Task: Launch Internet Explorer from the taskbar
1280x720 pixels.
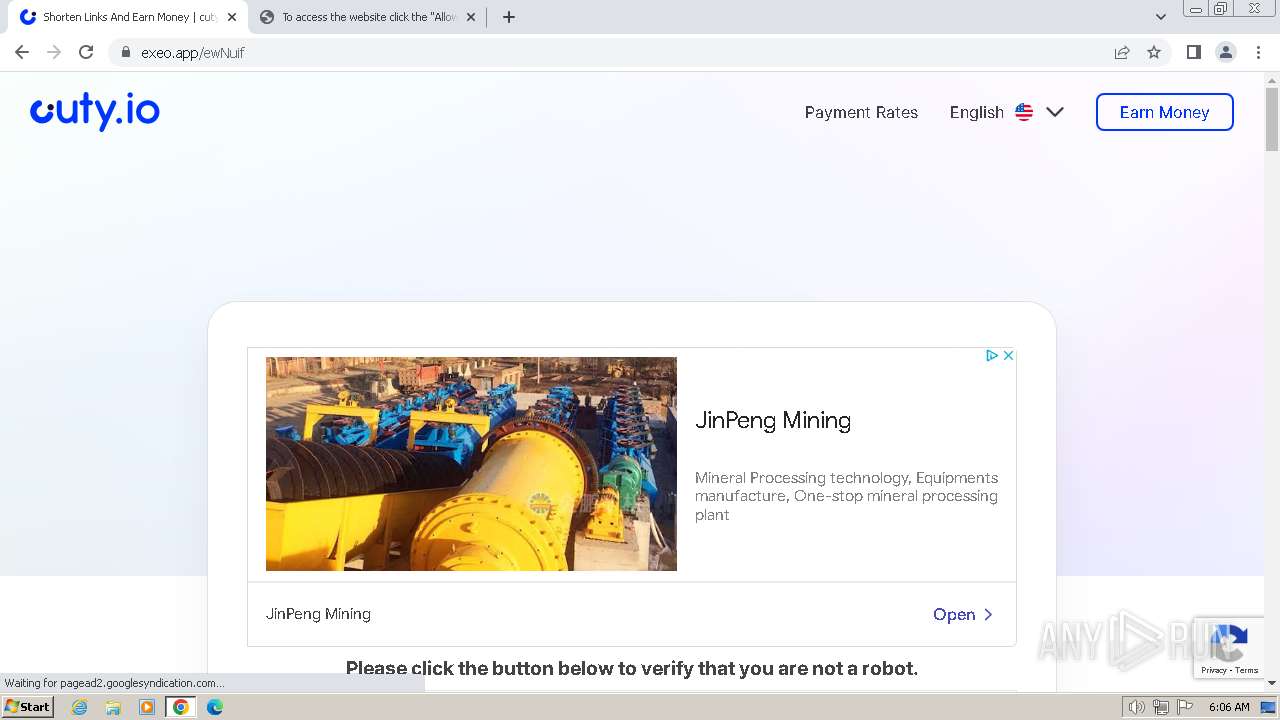Action: [x=79, y=707]
